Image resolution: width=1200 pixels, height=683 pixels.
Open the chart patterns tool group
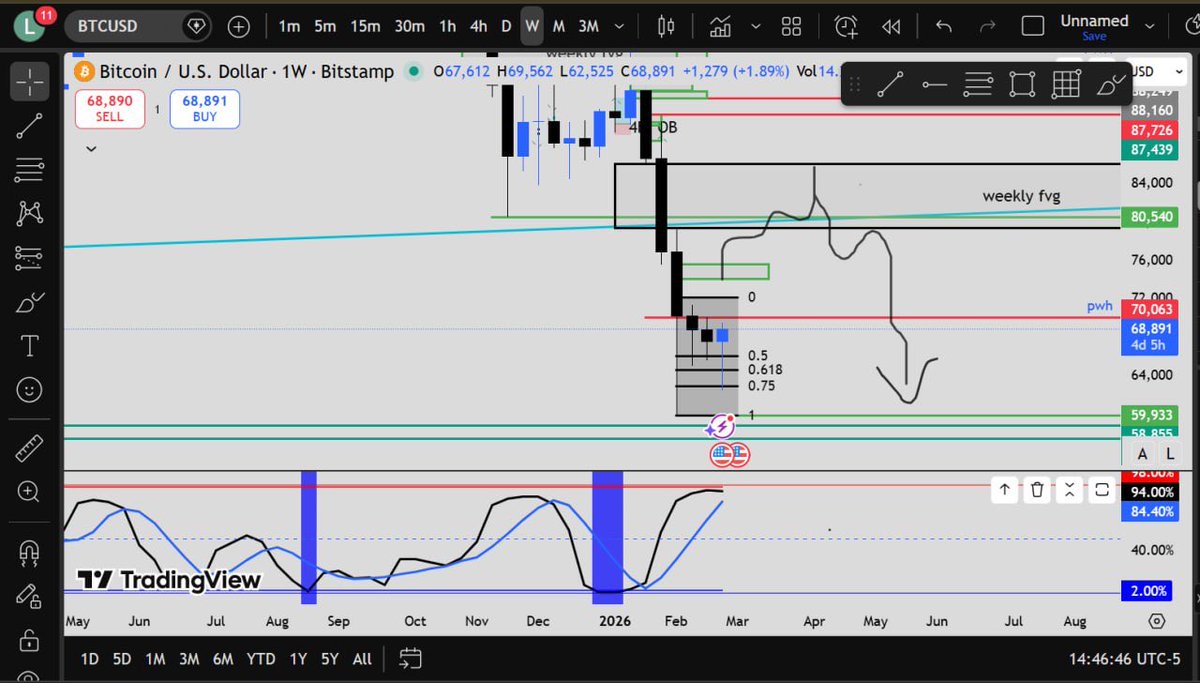29,213
